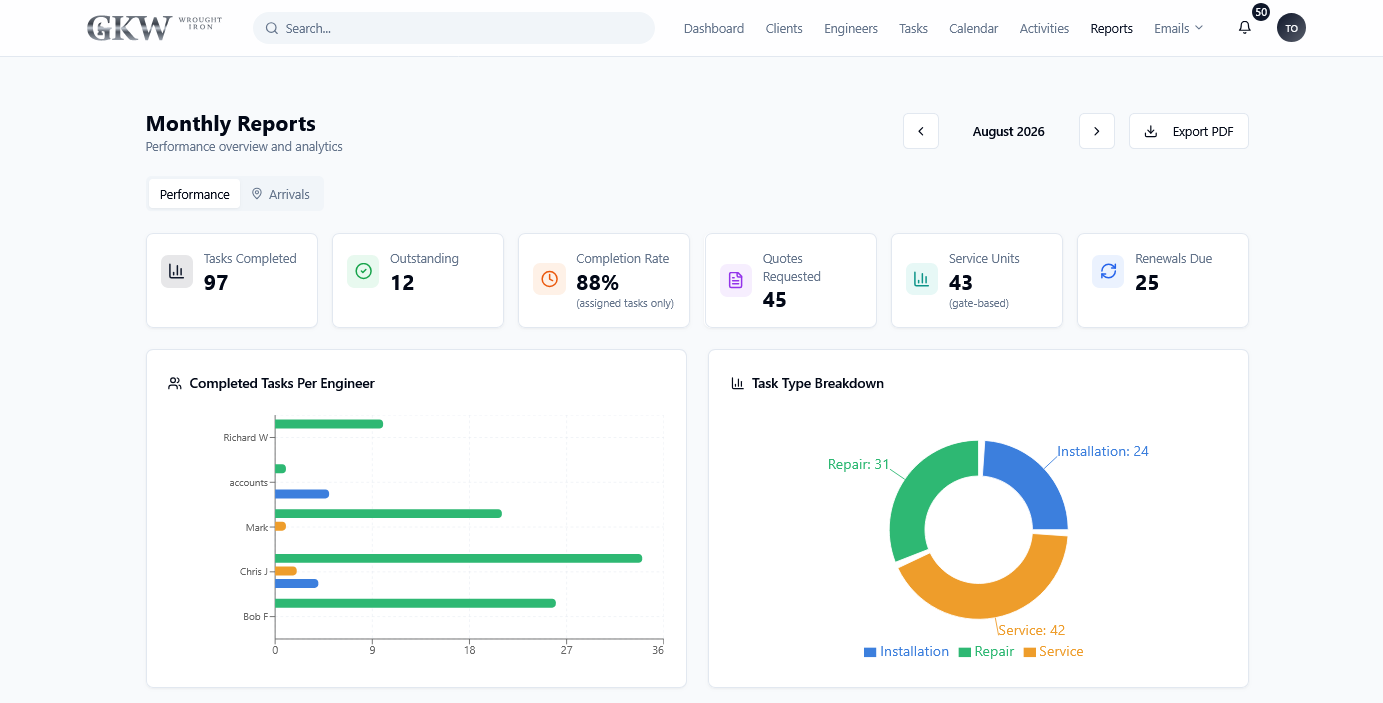Viewport: 1383px width, 703px height.
Task: Click the green Repair donut segment
Action: click(x=920, y=489)
